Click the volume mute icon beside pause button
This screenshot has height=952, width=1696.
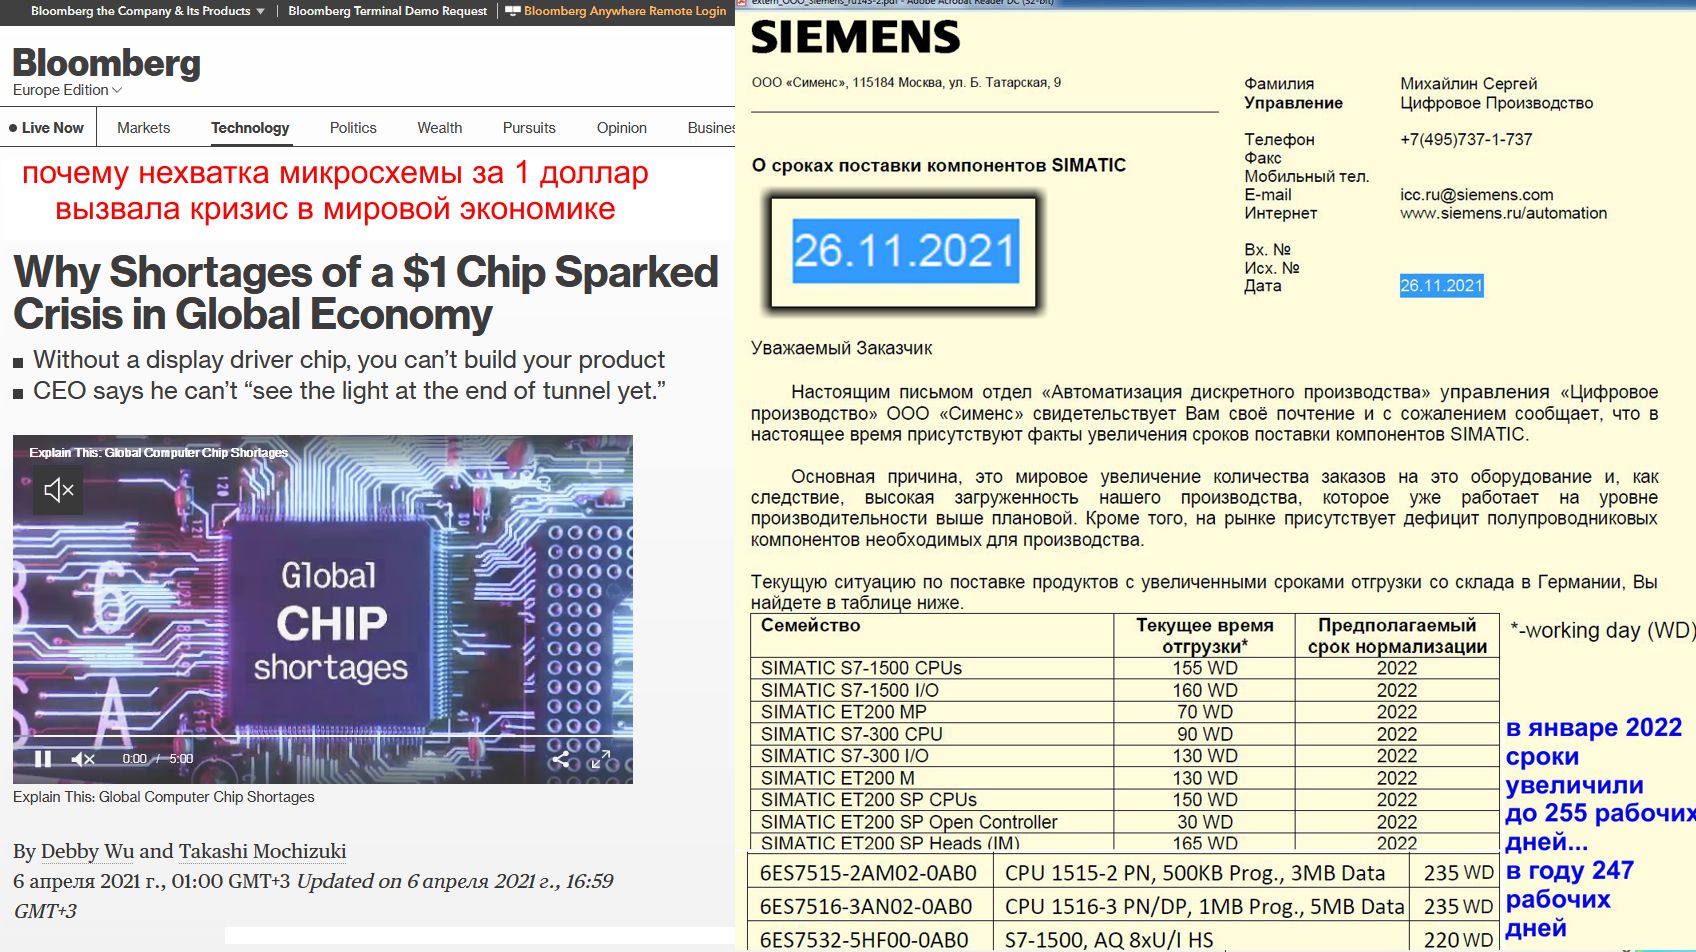coord(83,759)
